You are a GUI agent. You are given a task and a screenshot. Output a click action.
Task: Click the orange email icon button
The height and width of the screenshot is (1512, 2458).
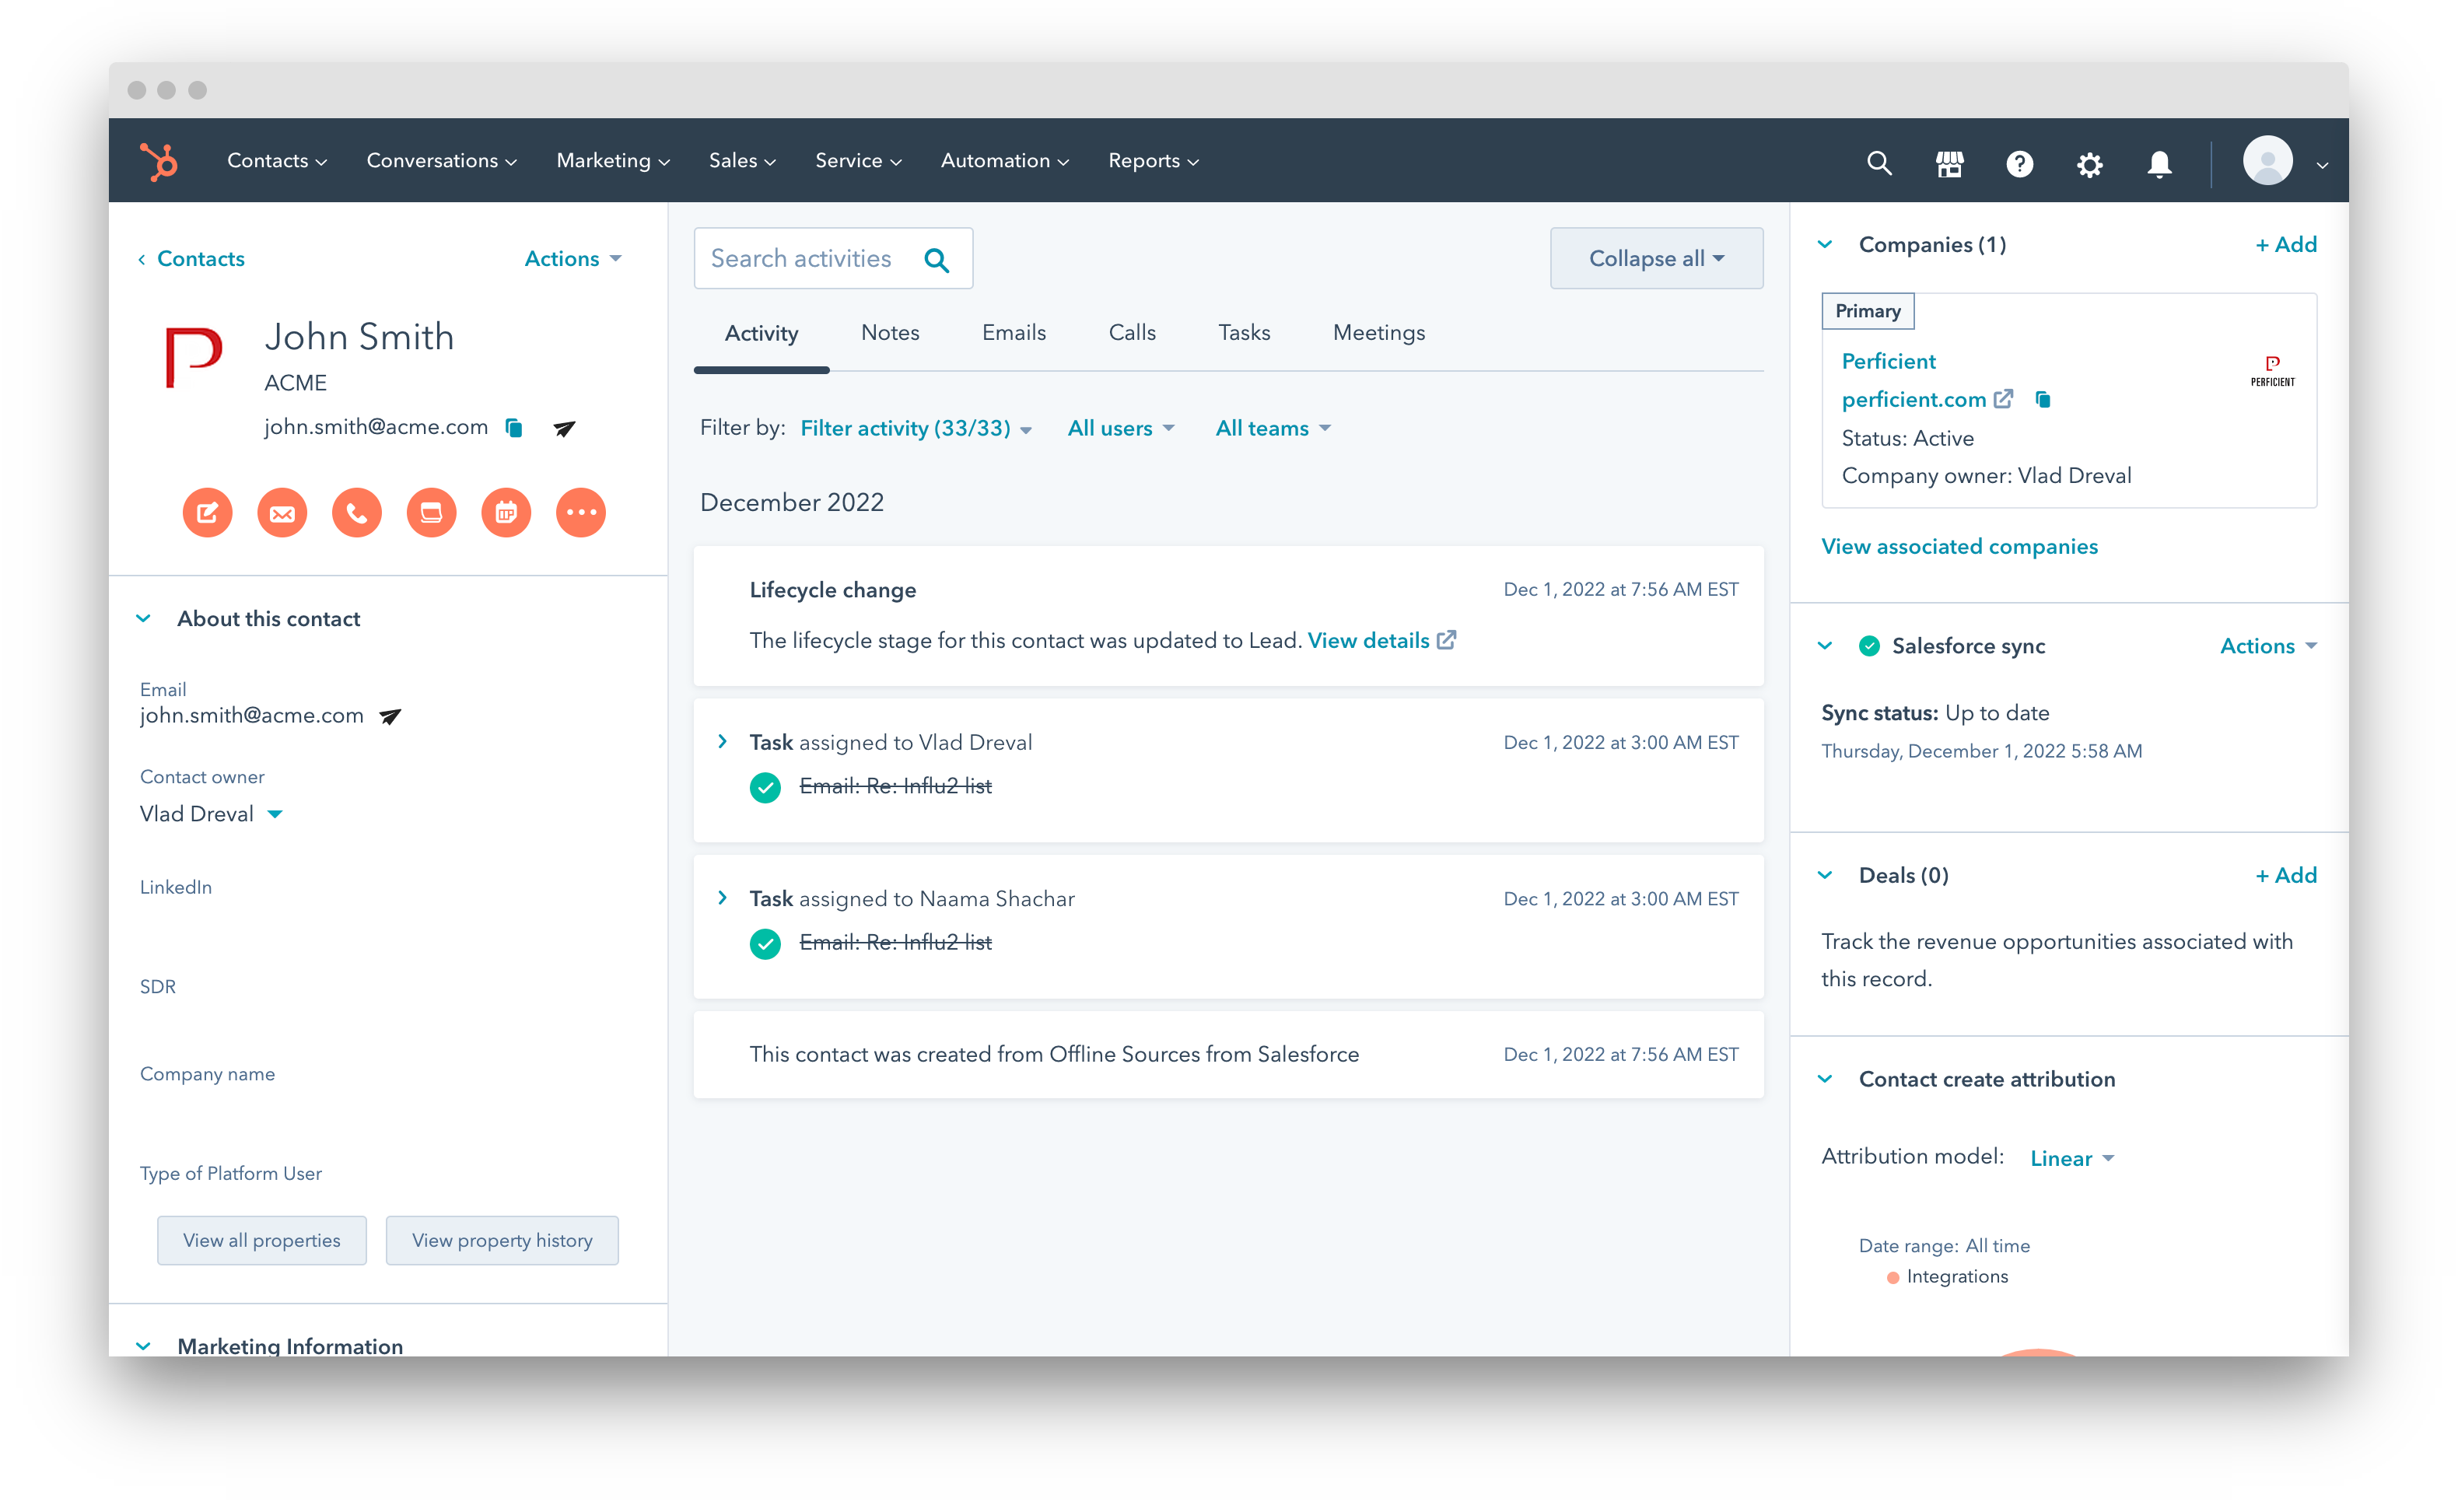click(x=282, y=513)
